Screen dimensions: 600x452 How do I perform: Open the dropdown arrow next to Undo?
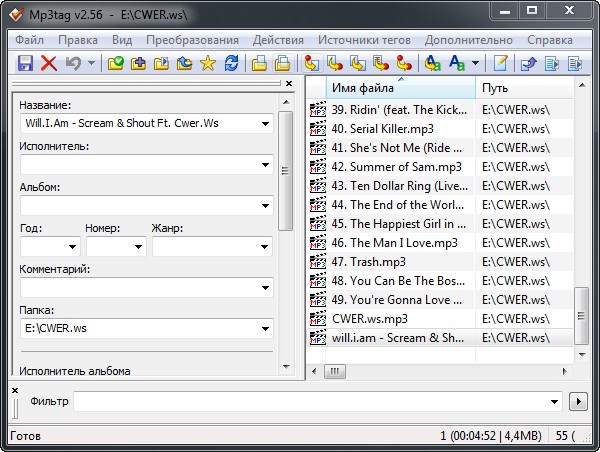[92, 63]
